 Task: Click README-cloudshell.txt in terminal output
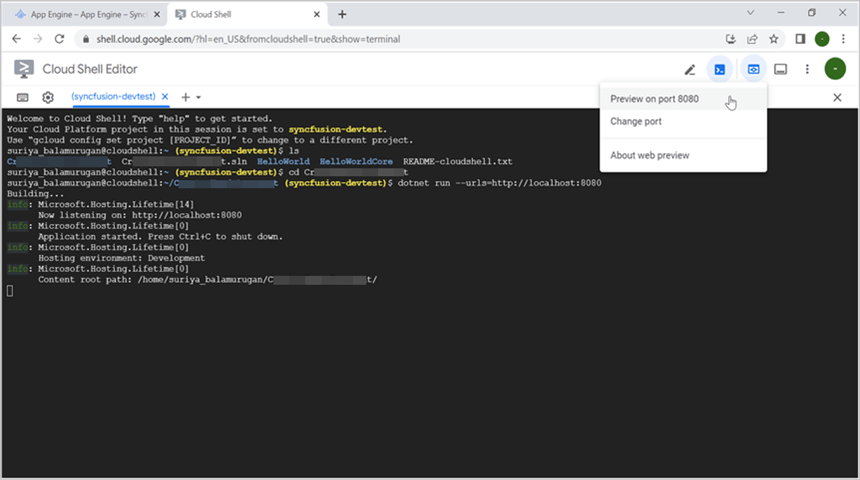click(x=457, y=162)
